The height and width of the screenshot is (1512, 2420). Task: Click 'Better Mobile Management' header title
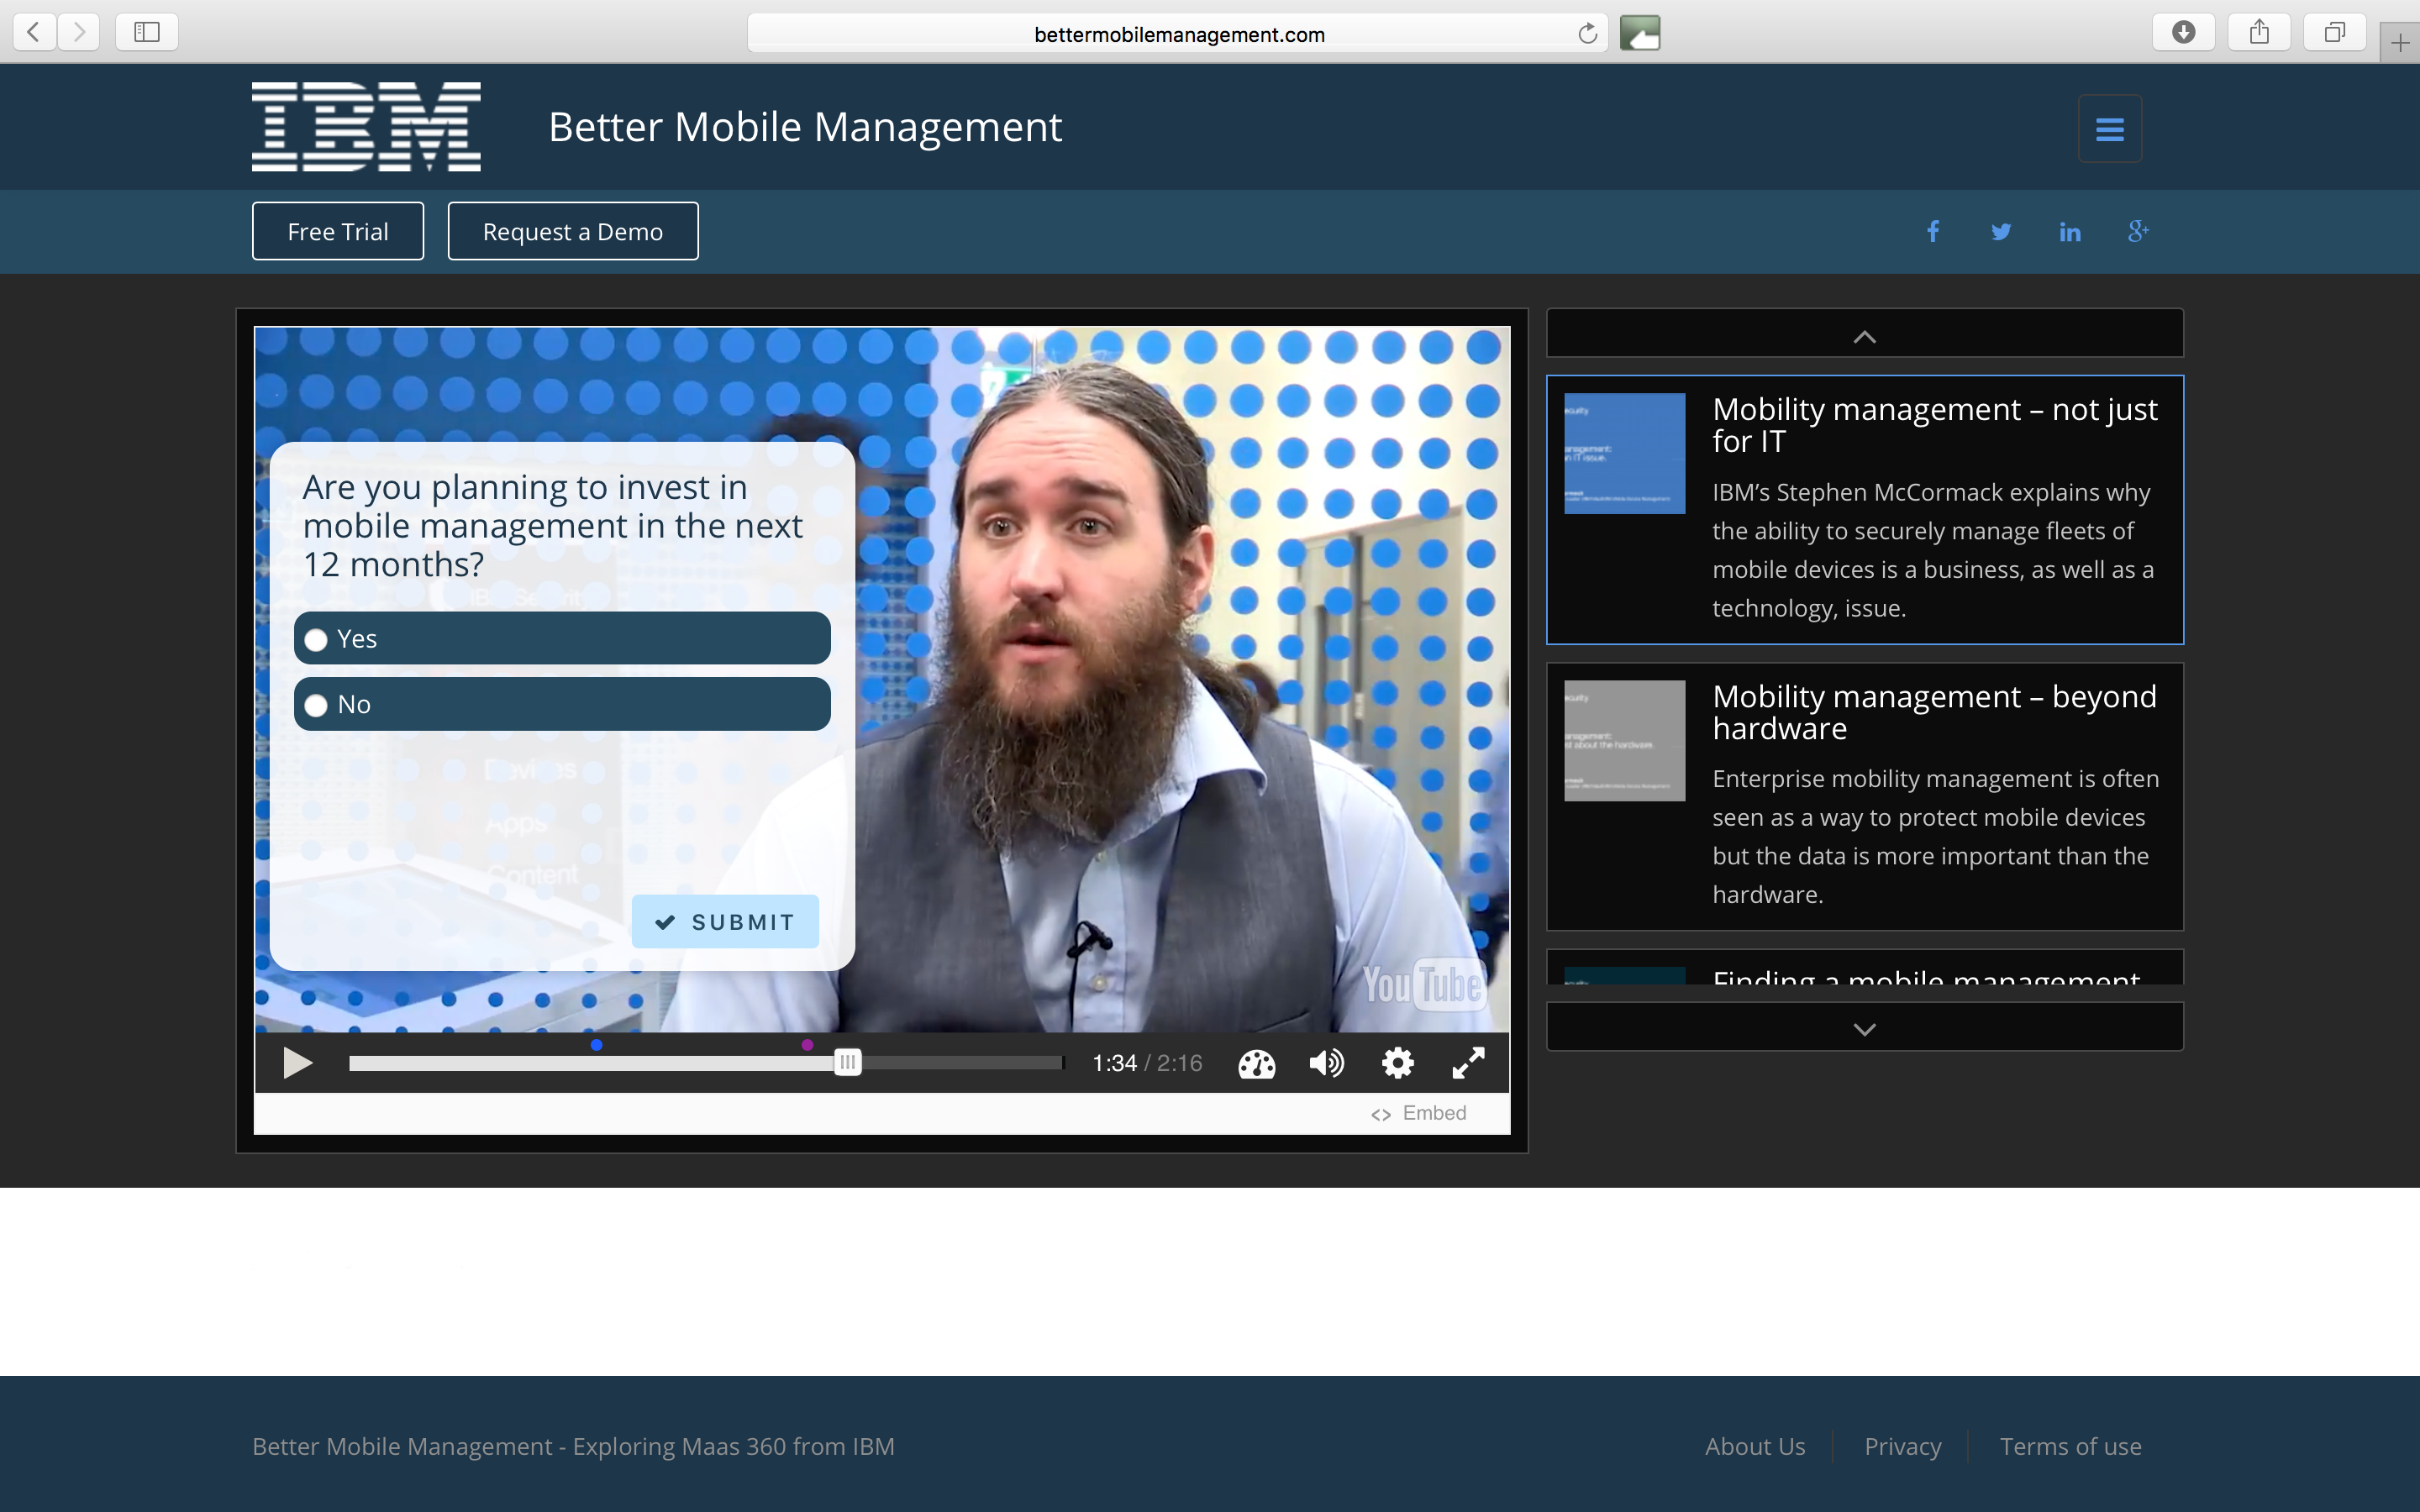point(805,127)
